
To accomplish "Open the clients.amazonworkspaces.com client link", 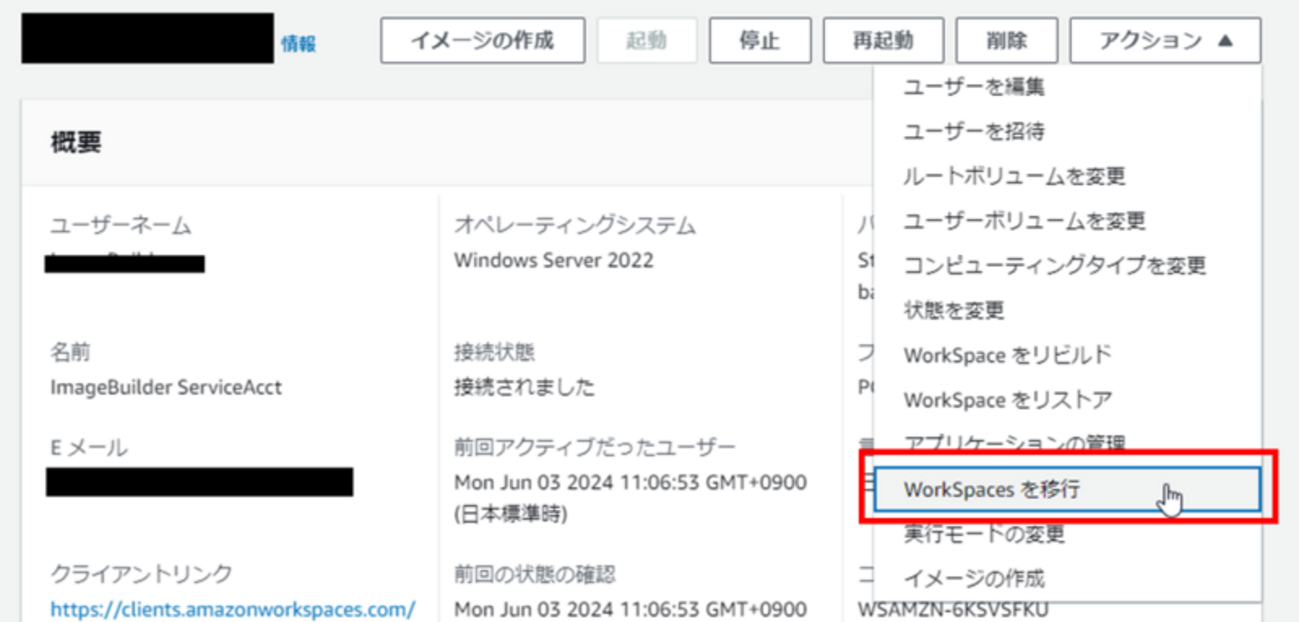I will (x=232, y=608).
